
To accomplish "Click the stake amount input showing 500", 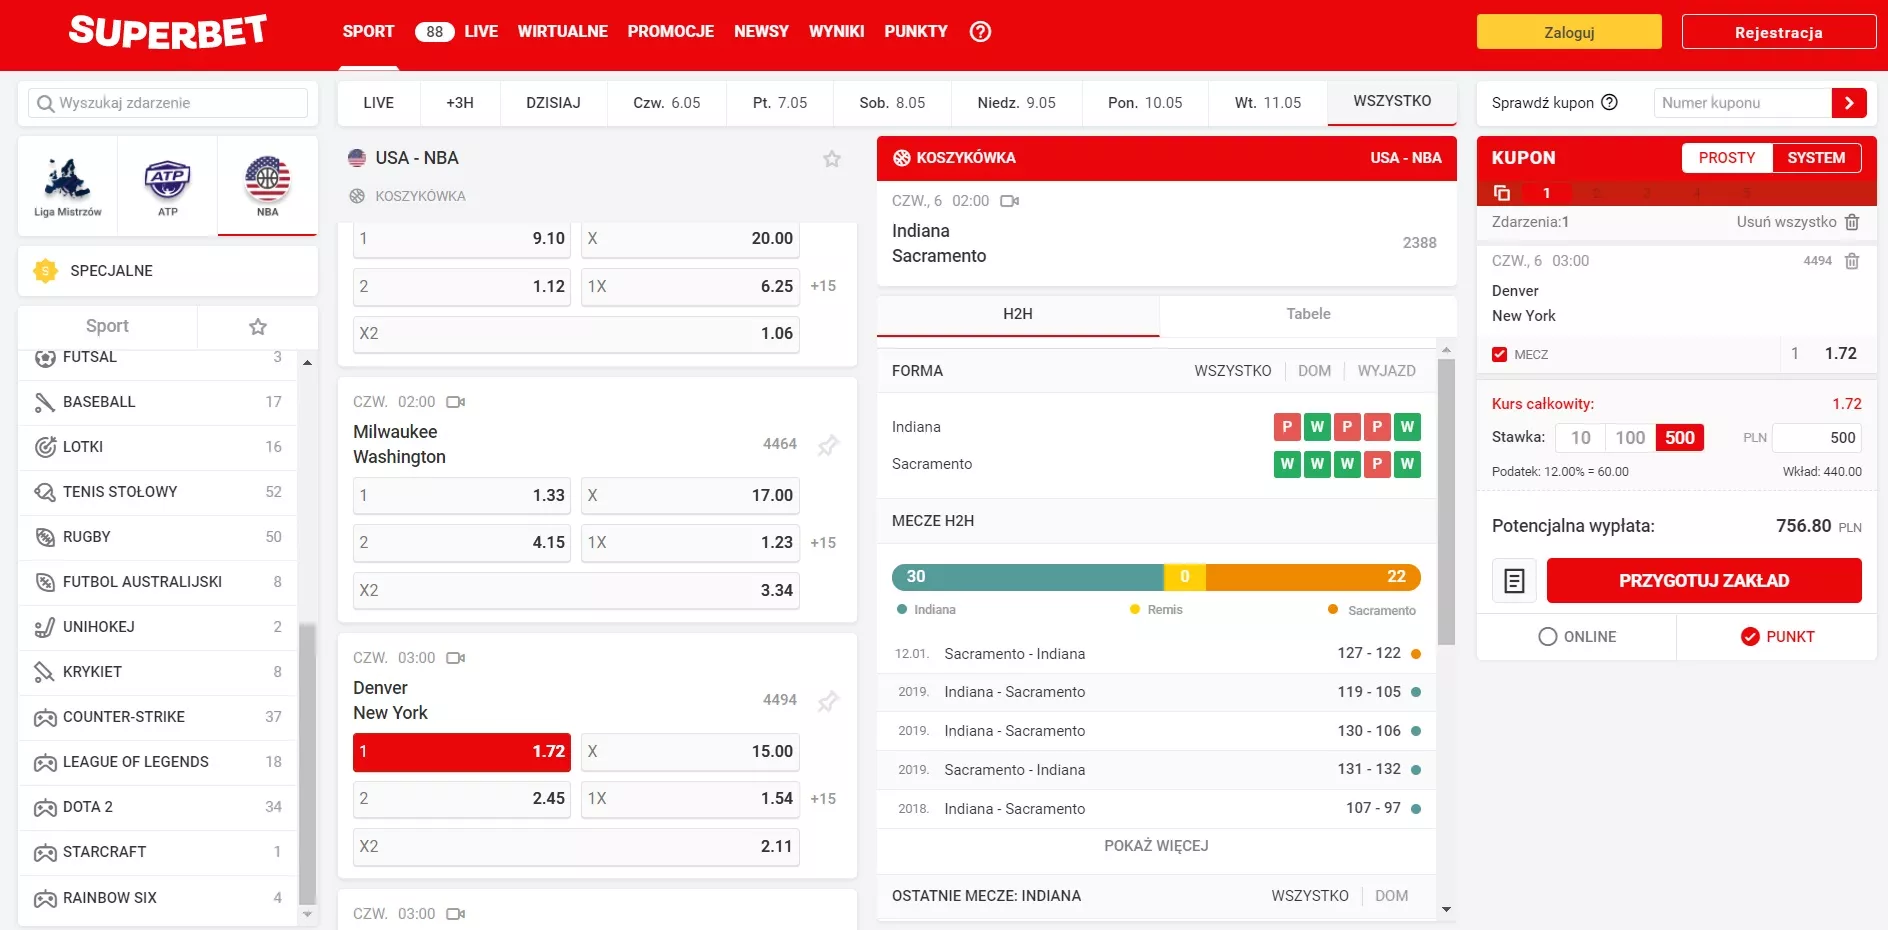I will pos(1816,438).
